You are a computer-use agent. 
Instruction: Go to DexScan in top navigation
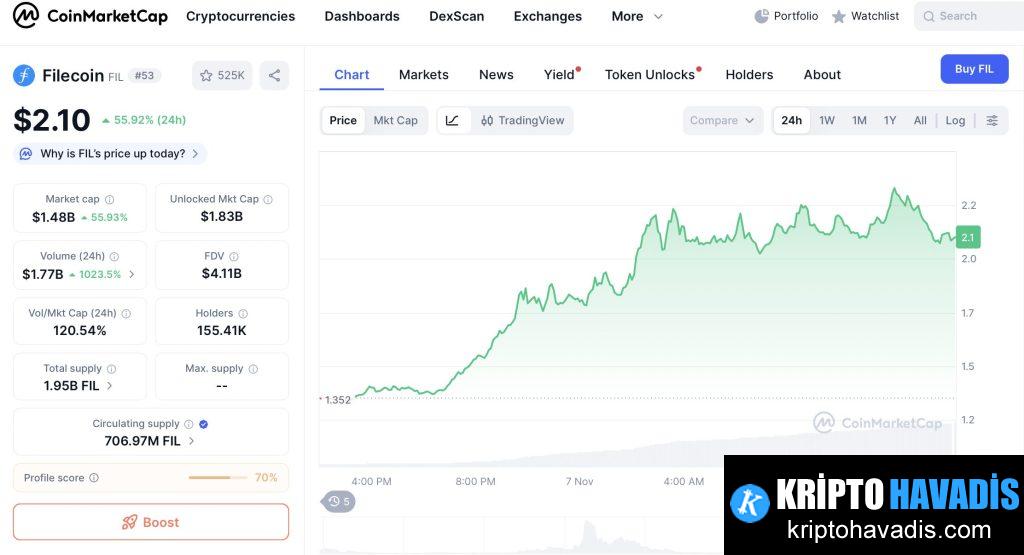click(456, 16)
